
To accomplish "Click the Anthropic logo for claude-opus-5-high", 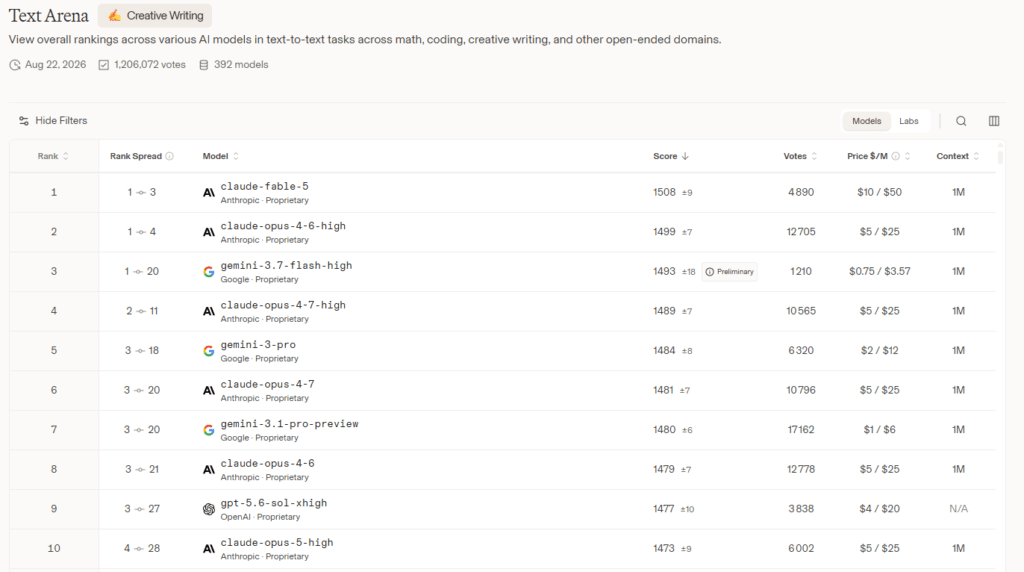I will pos(208,549).
